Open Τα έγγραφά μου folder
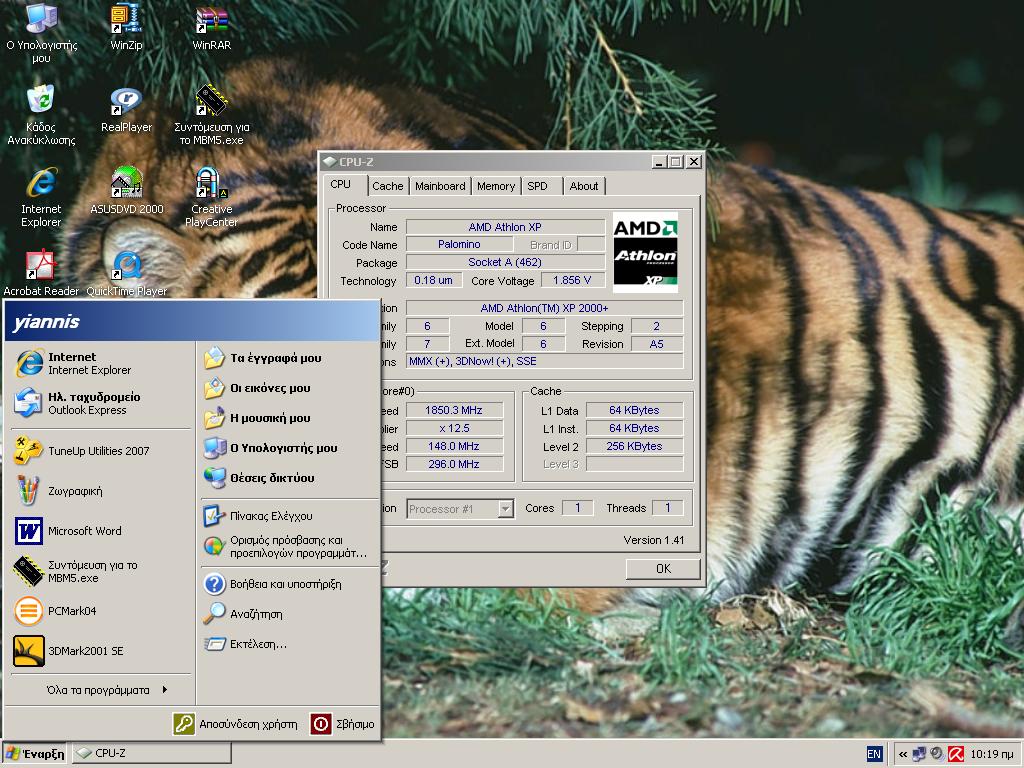1024x768 pixels. pos(287,358)
